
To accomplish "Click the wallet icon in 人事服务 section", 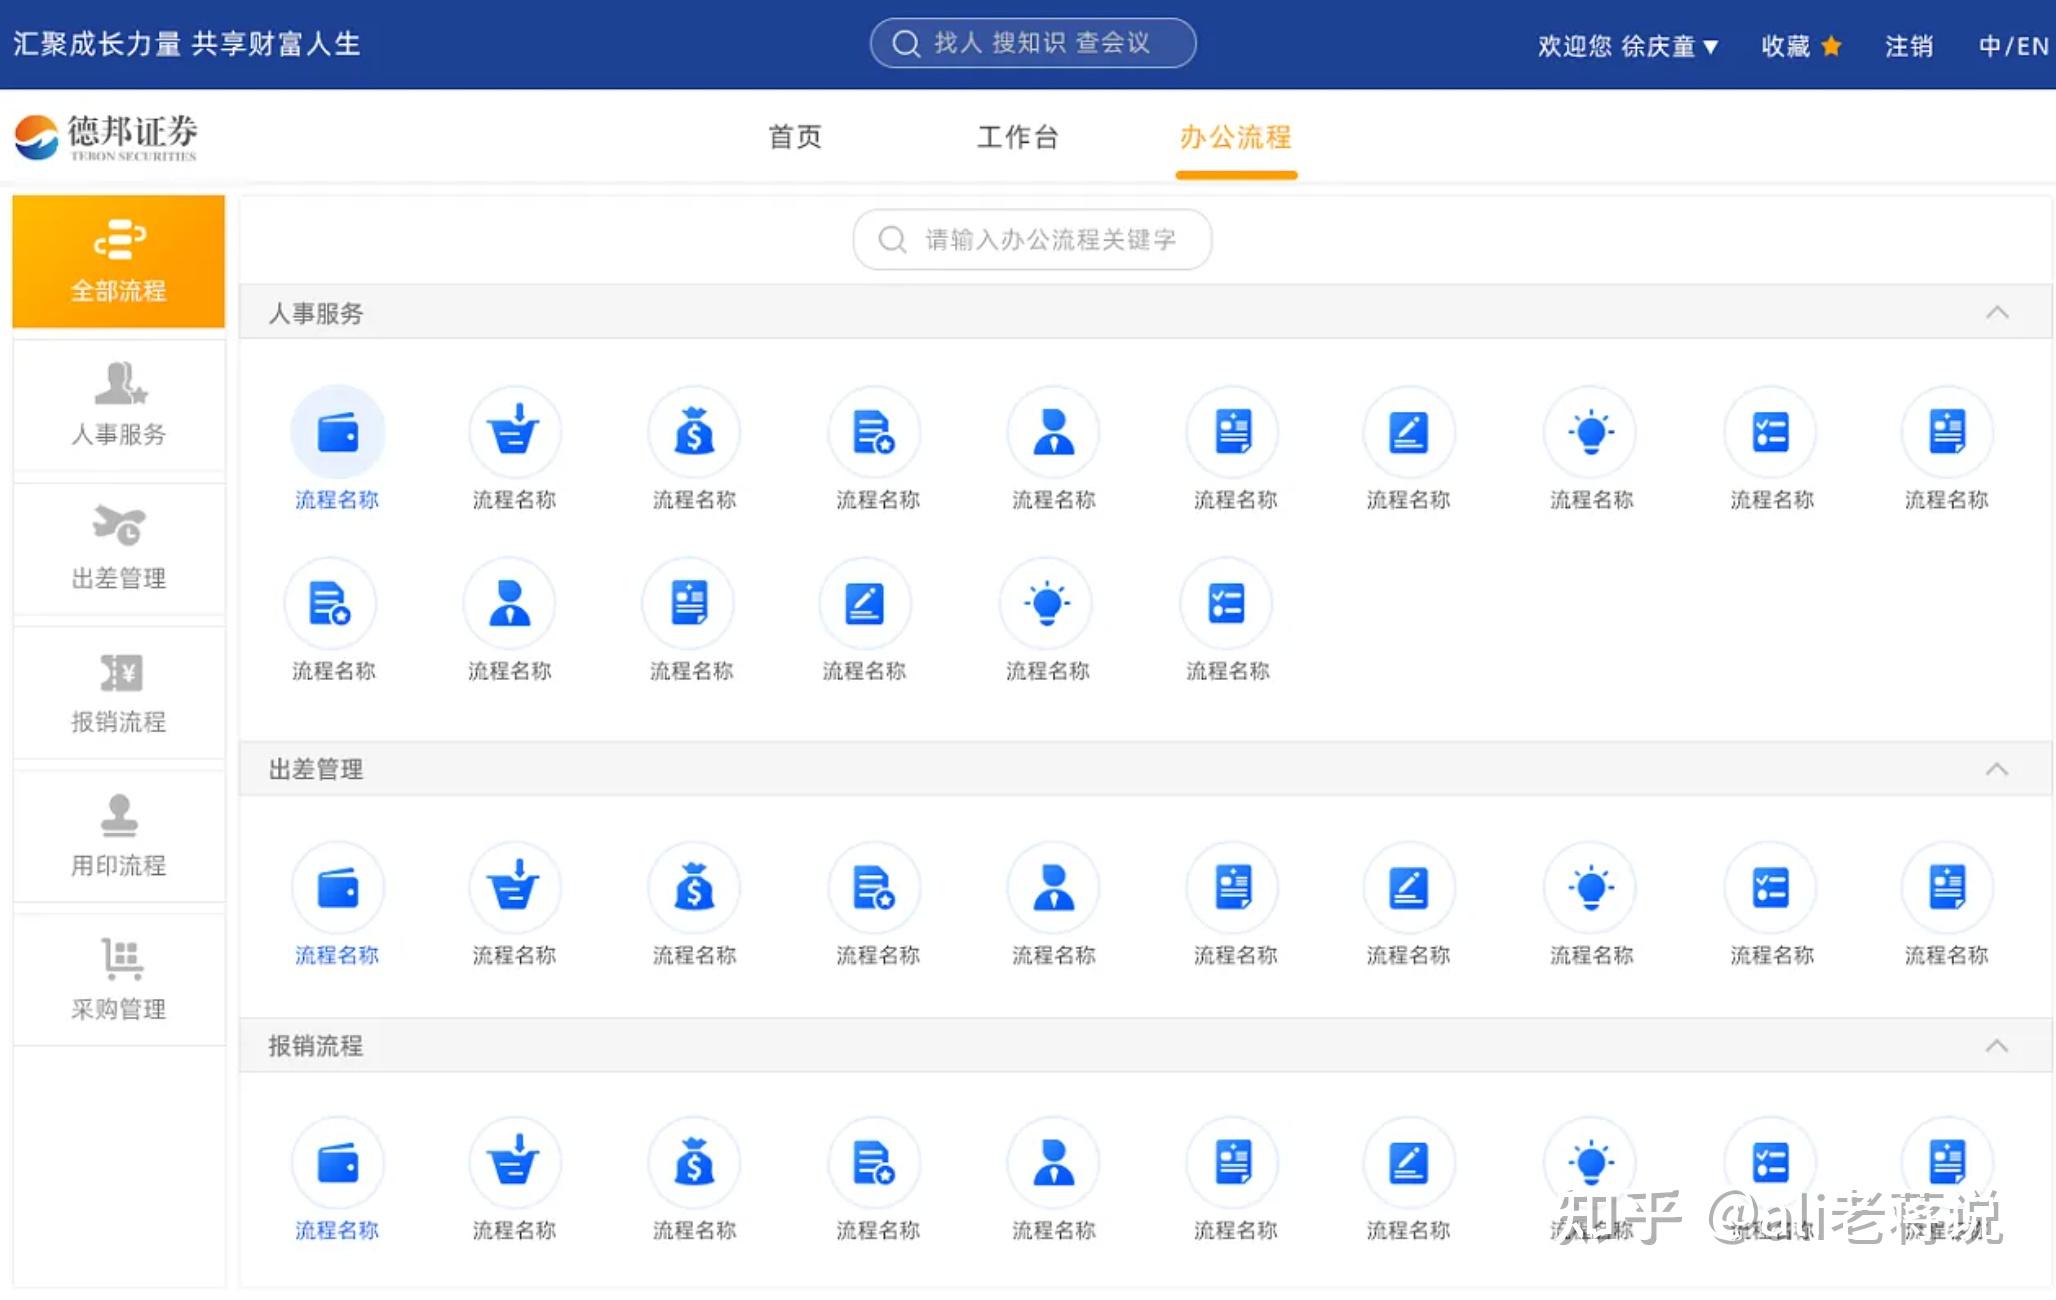I will pos(337,433).
